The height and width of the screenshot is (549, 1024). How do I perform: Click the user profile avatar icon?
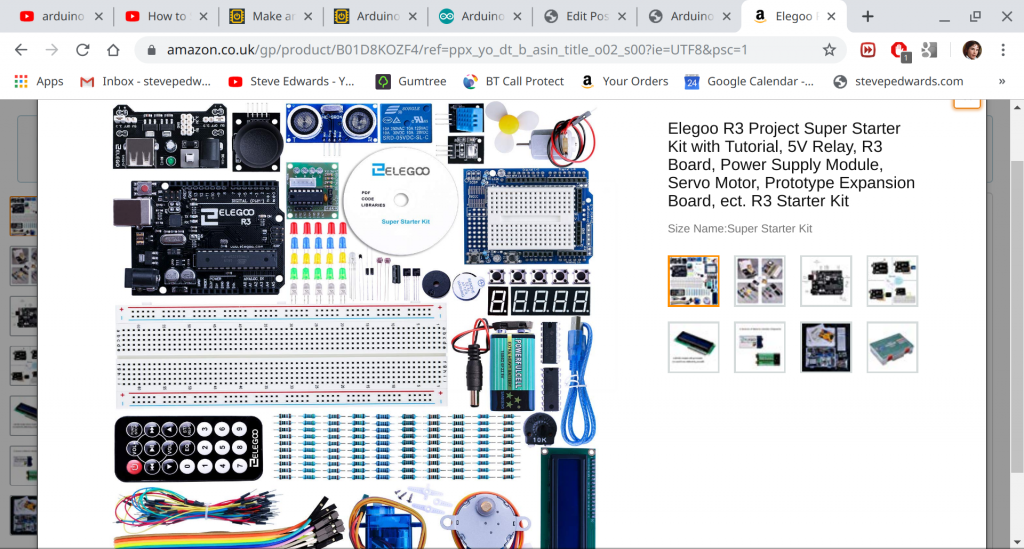point(971,50)
